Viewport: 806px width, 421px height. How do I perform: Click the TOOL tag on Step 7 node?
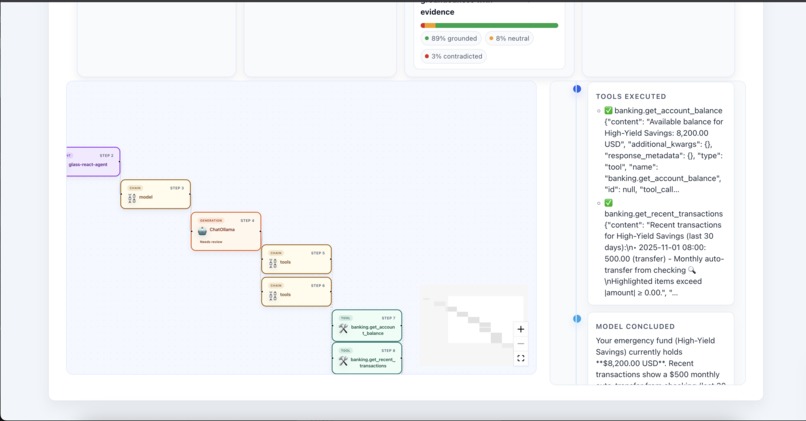coord(345,318)
